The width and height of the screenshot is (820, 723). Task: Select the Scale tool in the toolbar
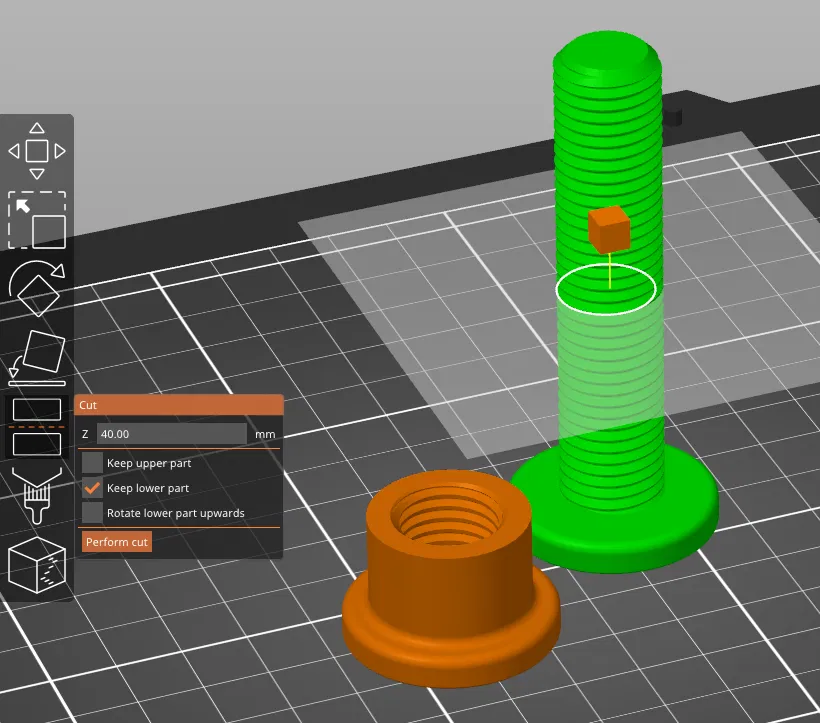click(37, 220)
